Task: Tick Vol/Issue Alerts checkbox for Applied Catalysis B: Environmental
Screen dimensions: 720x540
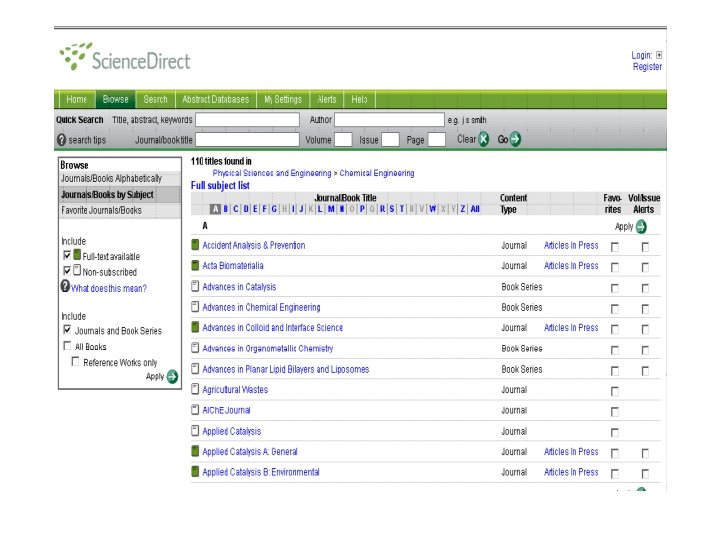Action: (x=645, y=474)
